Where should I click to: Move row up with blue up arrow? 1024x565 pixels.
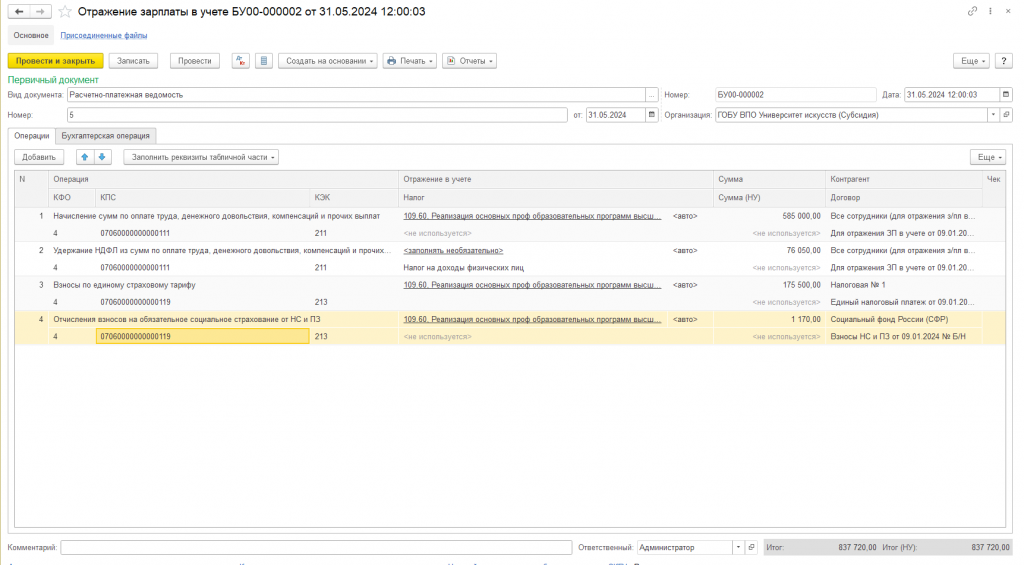(84, 157)
